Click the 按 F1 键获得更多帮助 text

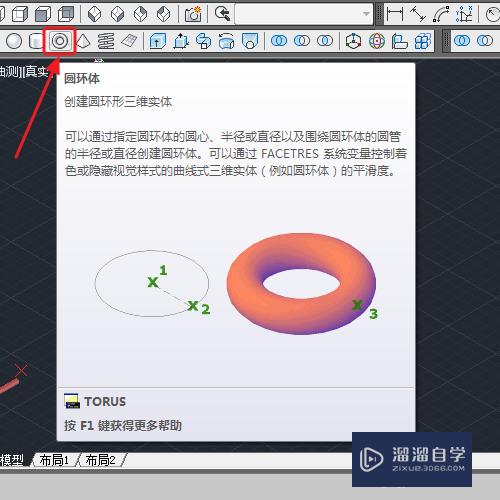[x=123, y=425]
